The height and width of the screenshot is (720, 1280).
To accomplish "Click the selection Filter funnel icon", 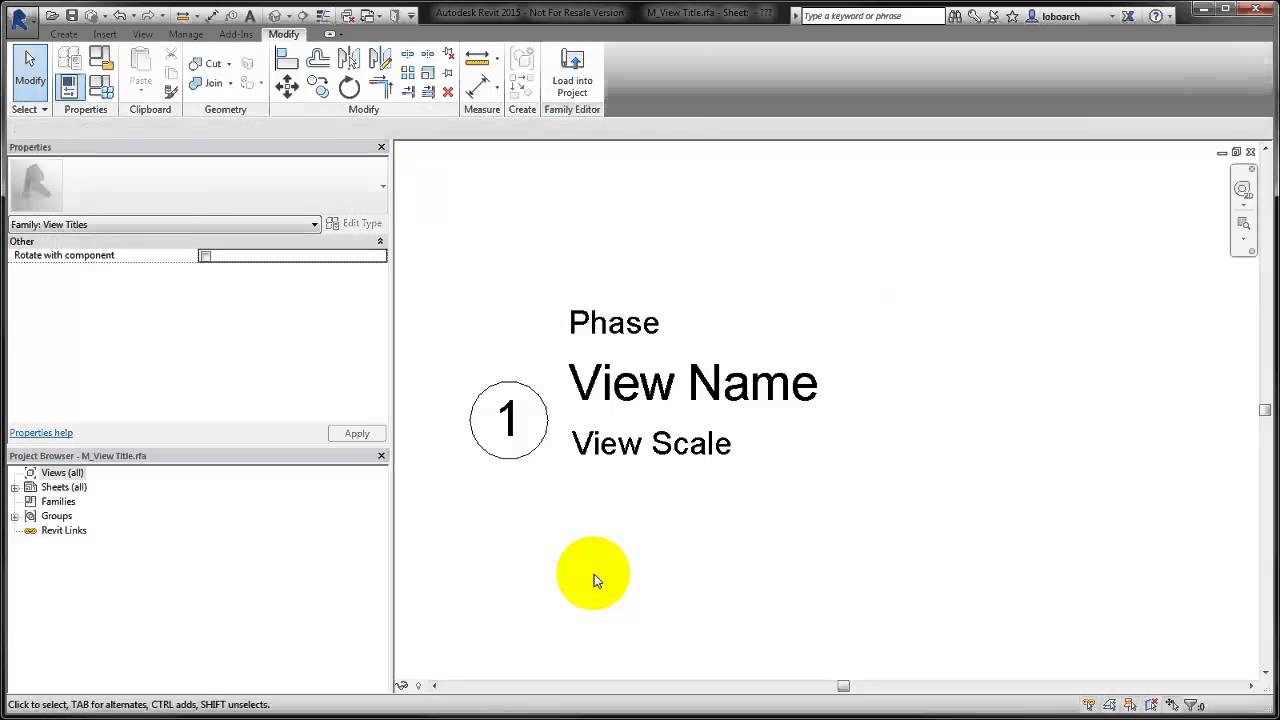I will (1191, 705).
